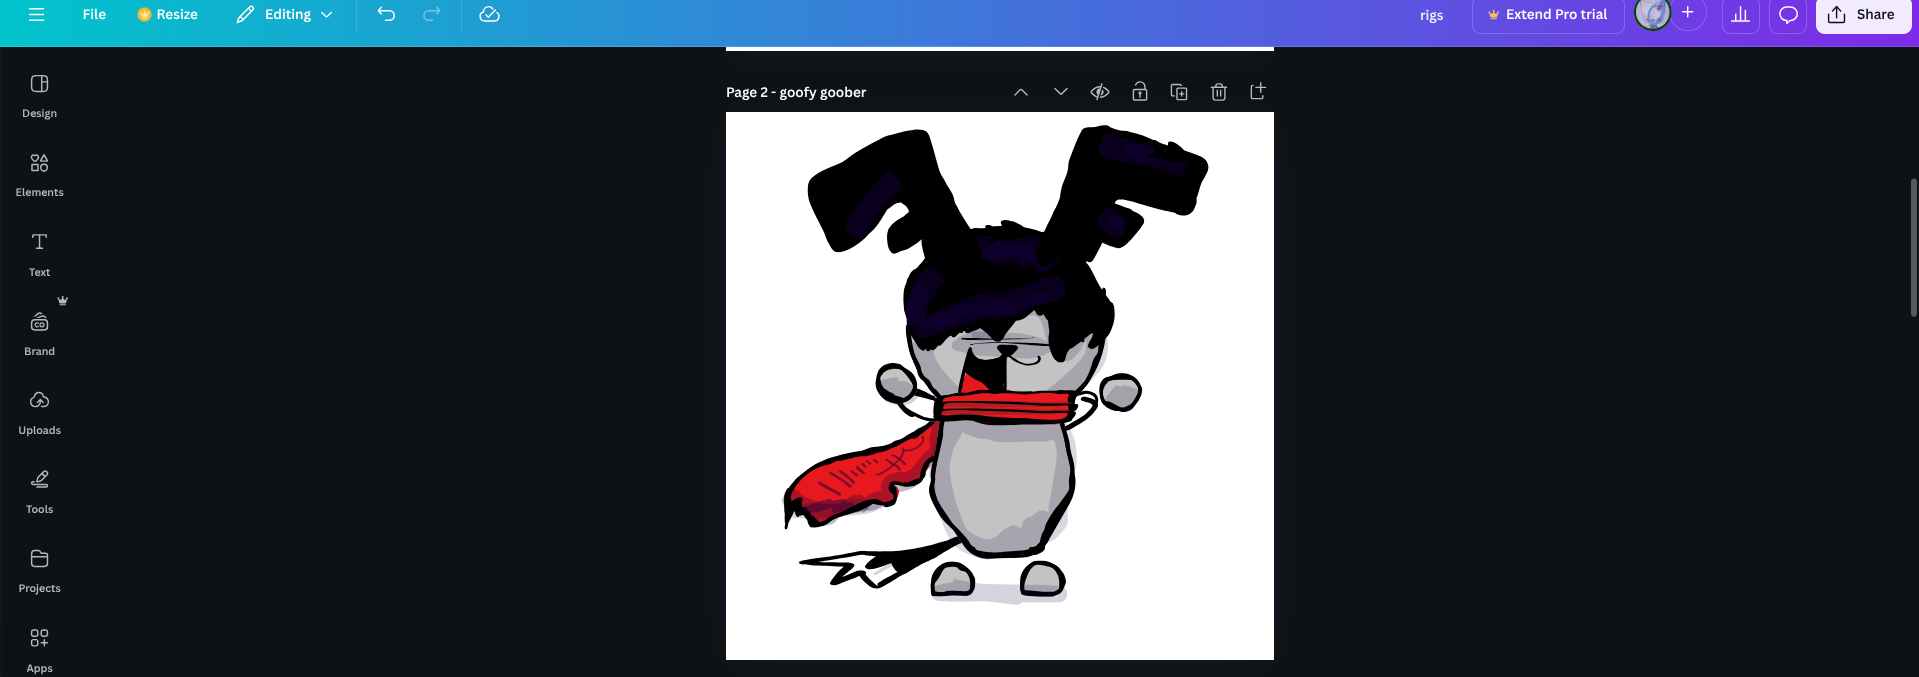The image size is (1919, 677).
Task: Open the Brand kit panel
Action: [x=39, y=333]
